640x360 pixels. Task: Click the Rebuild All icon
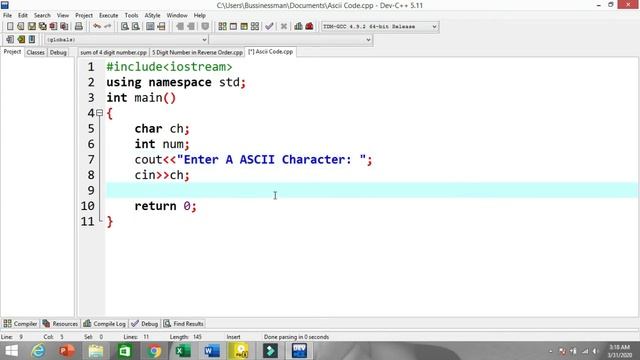coord(255,27)
